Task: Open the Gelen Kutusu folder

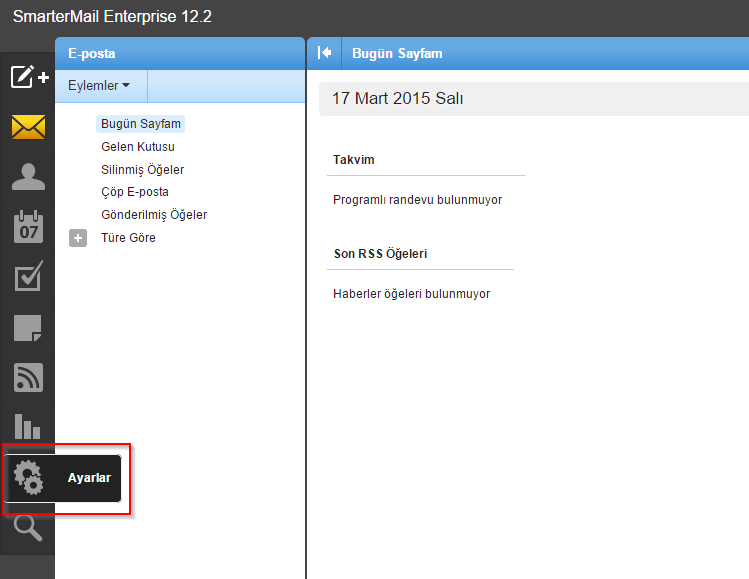Action: (138, 147)
